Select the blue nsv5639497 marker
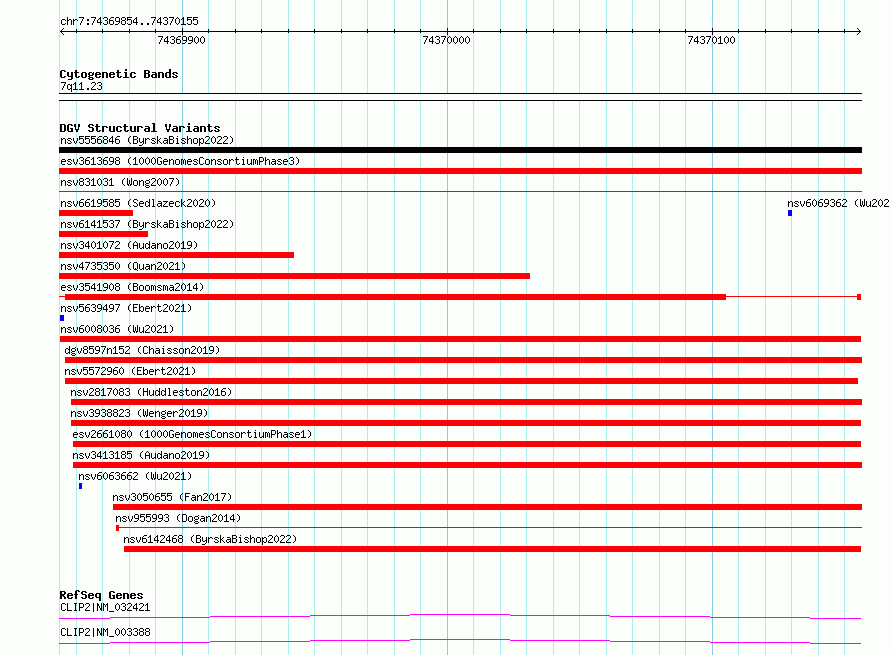The width and height of the screenshot is (890, 655). [x=62, y=318]
